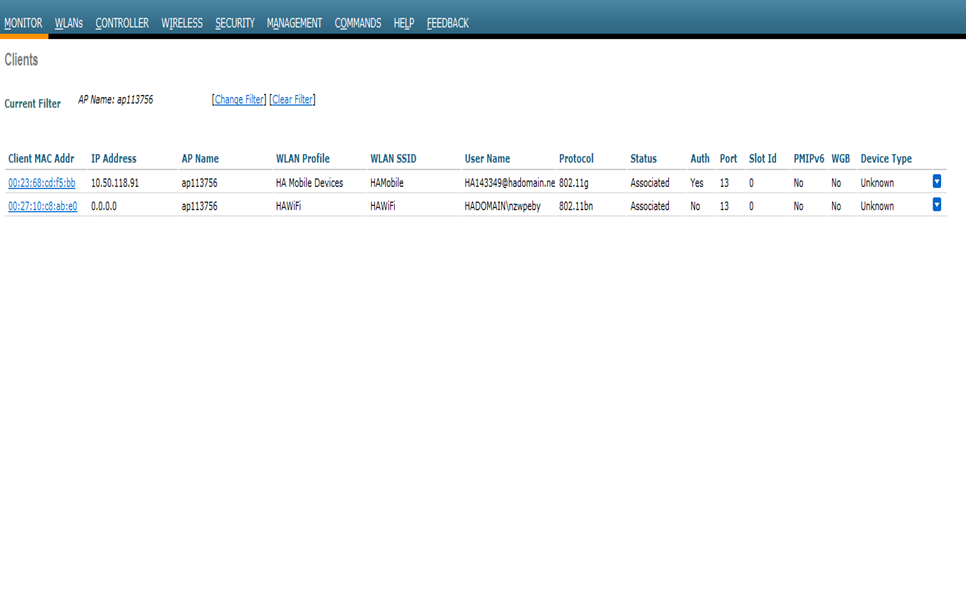The width and height of the screenshot is (966, 597).
Task: Click the HAMobile SSID cell
Action: (x=387, y=183)
